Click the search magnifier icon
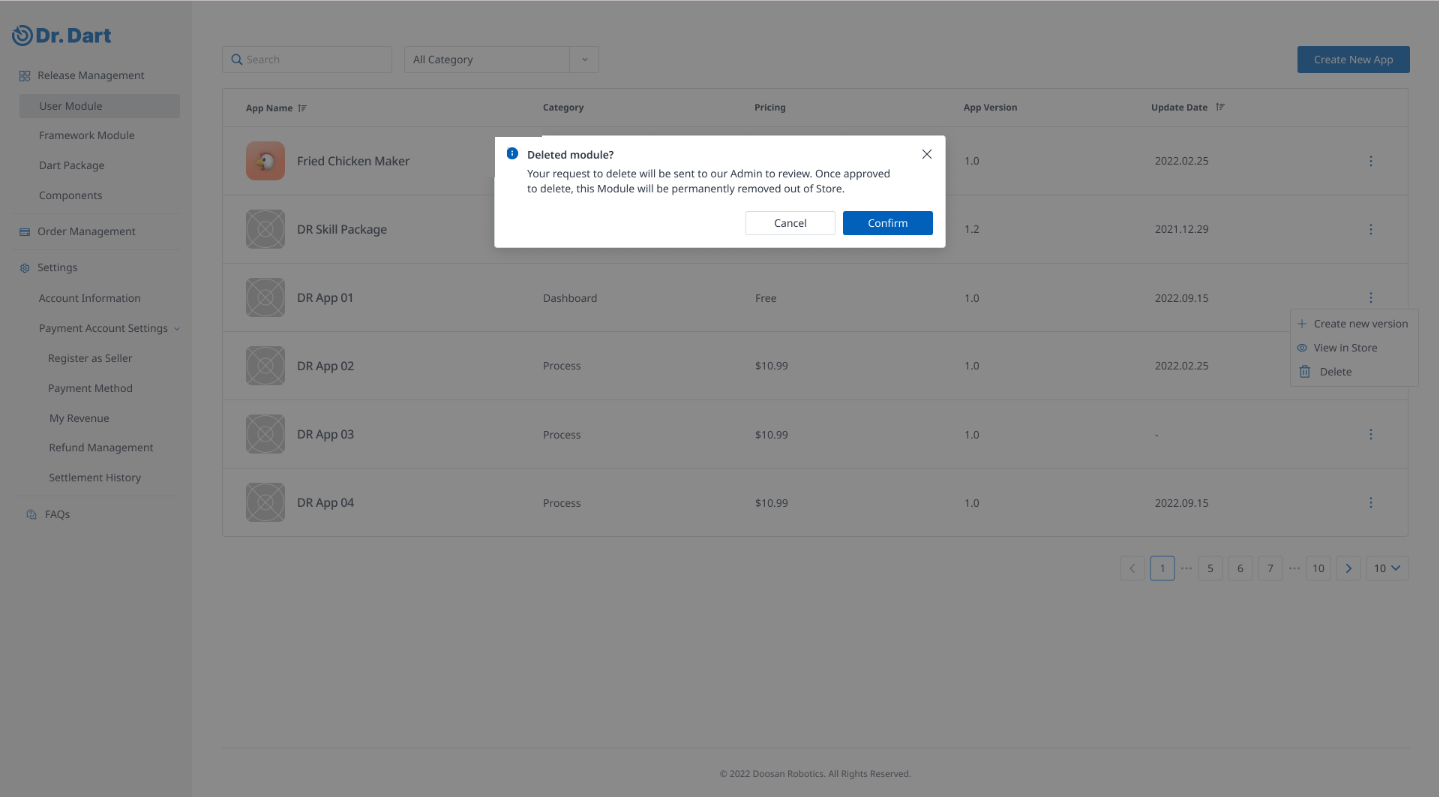This screenshot has height=797, width=1439. 237,60
